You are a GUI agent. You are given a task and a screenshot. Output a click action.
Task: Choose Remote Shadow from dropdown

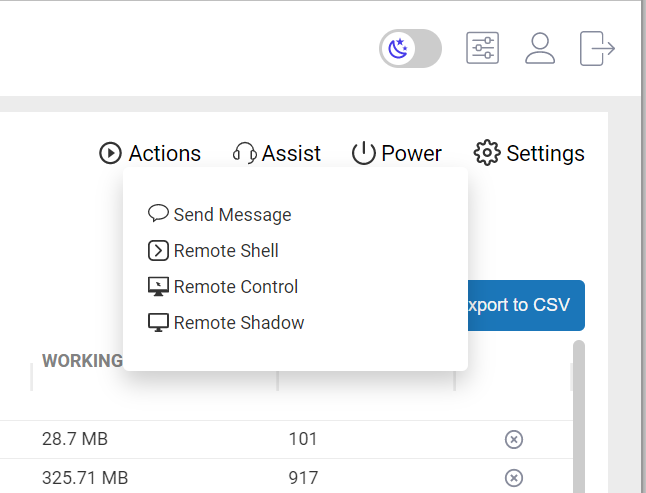click(x=226, y=322)
